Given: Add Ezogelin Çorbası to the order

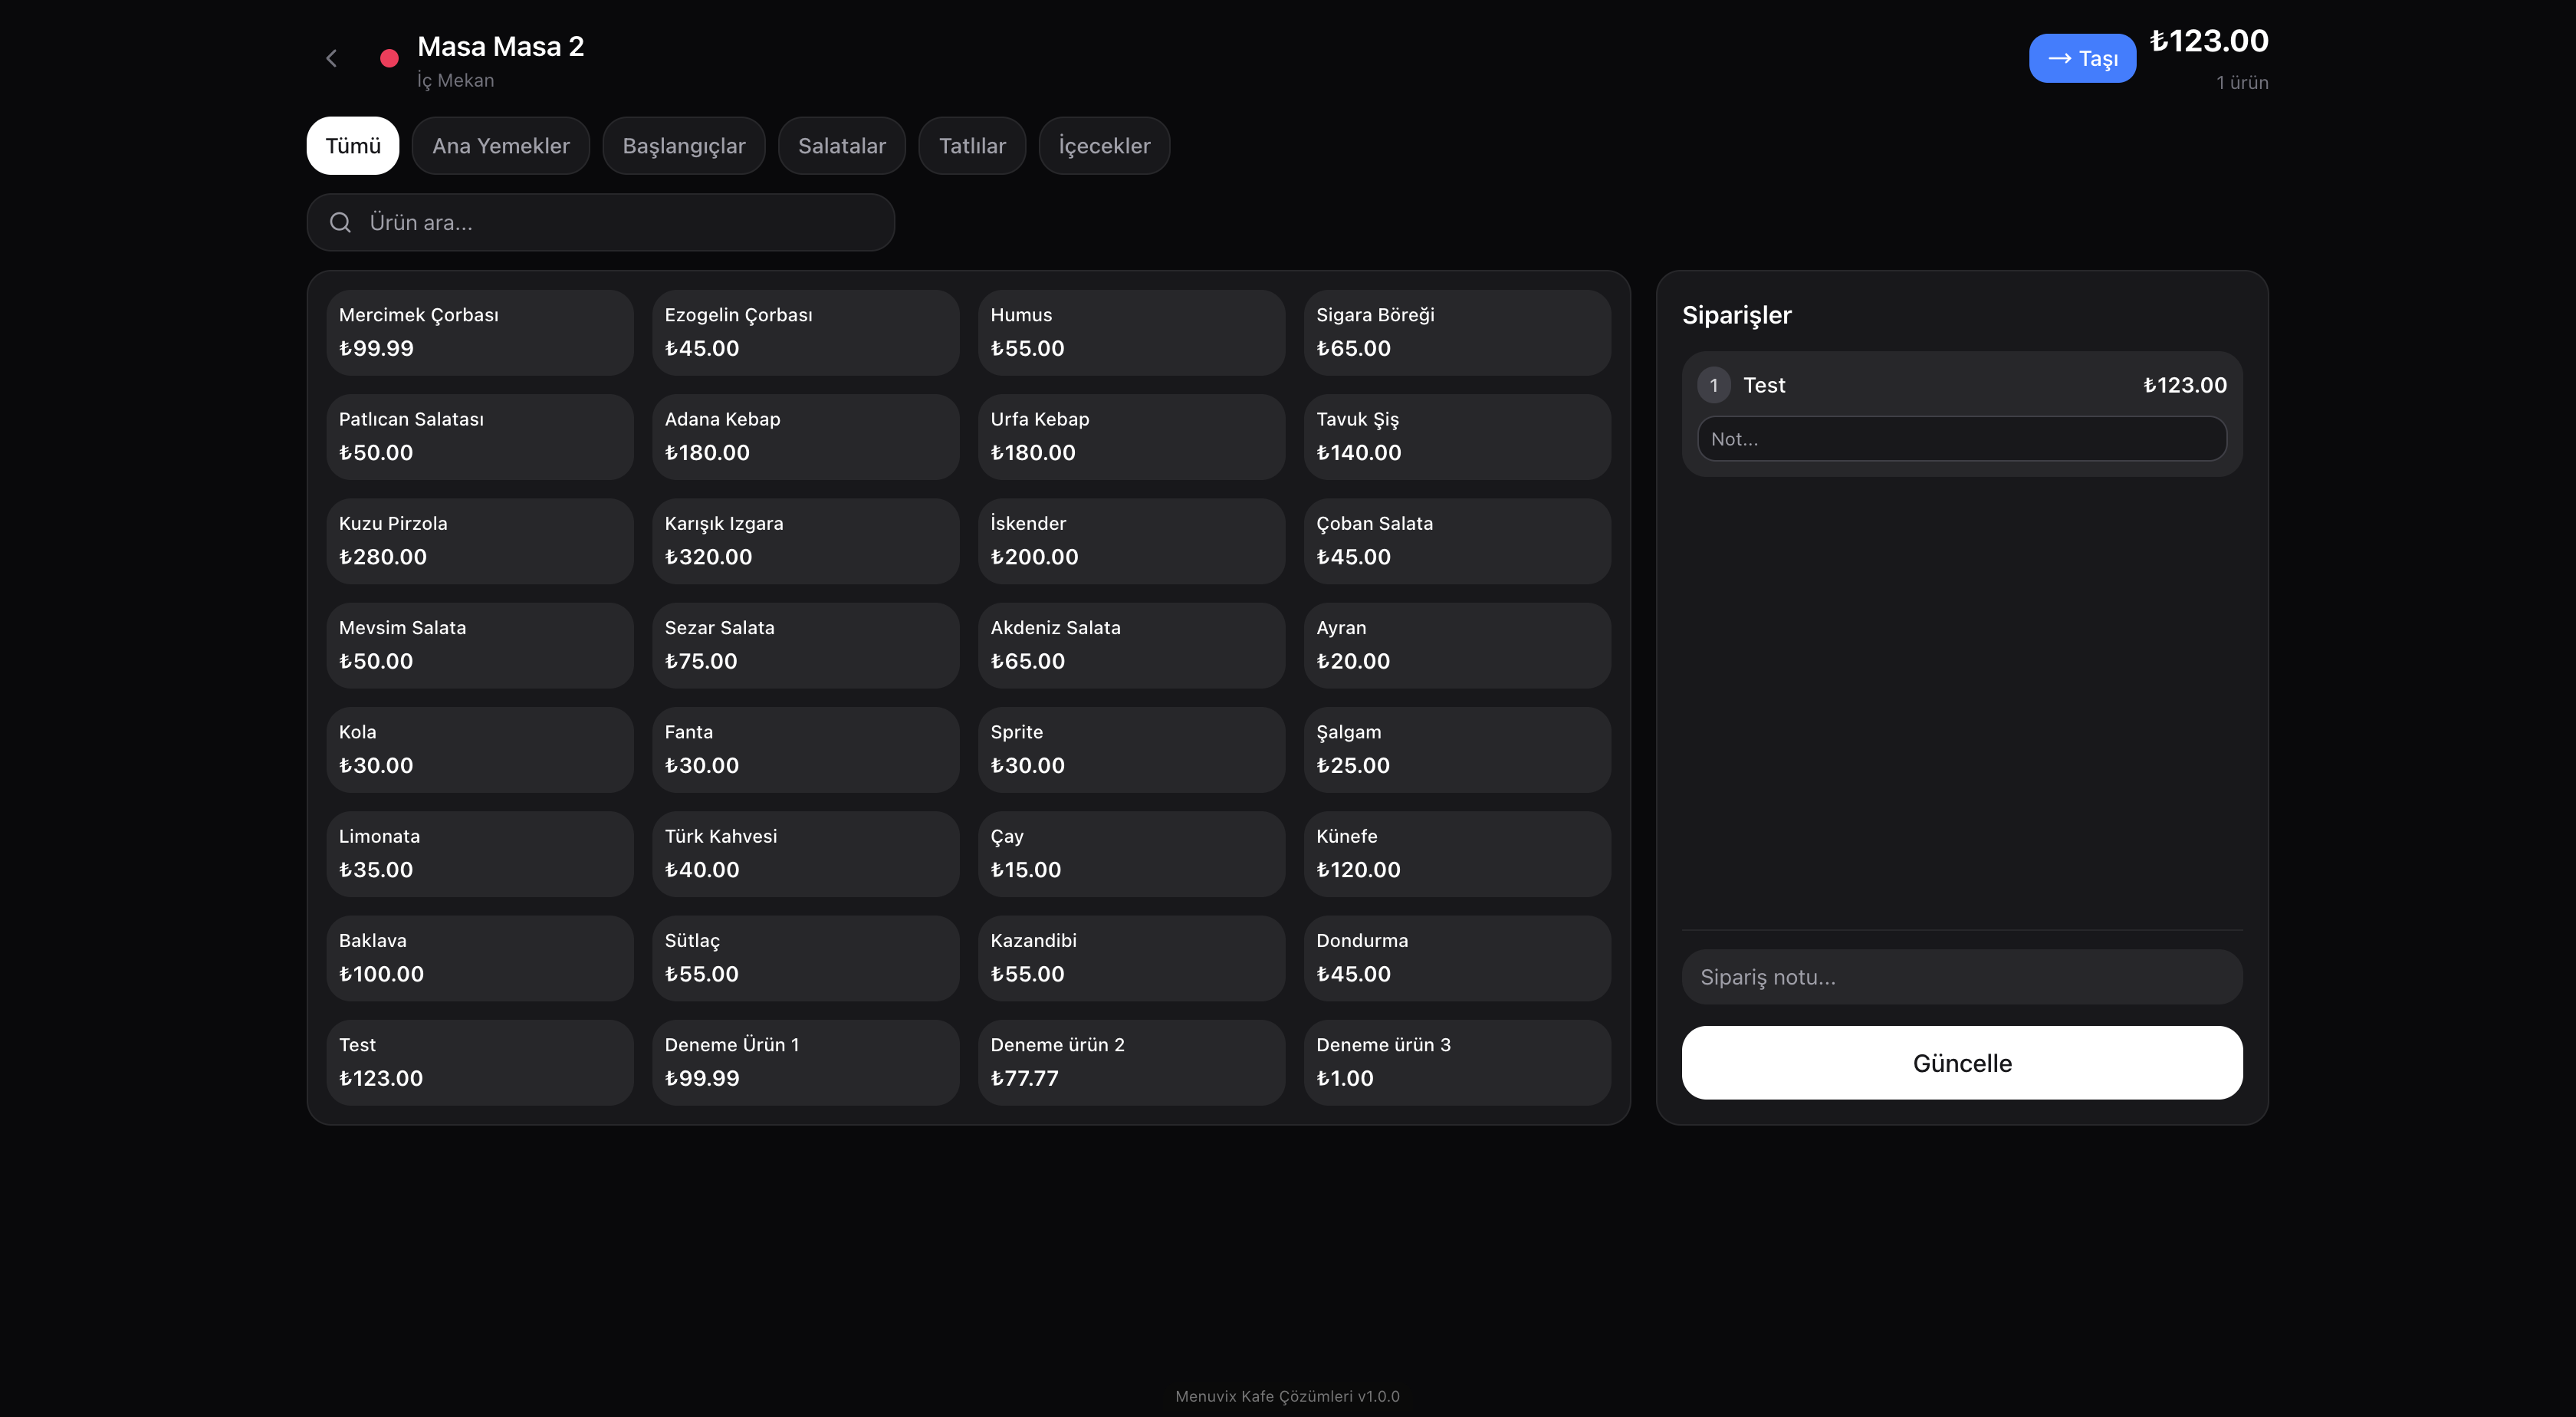Looking at the screenshot, I should (x=805, y=333).
